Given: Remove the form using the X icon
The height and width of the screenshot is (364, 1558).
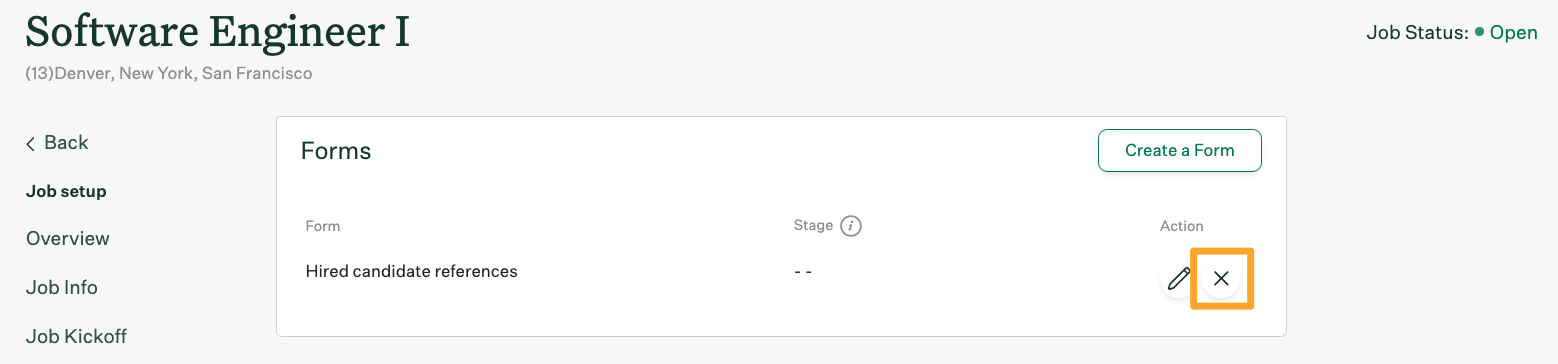Looking at the screenshot, I should pyautogui.click(x=1221, y=279).
